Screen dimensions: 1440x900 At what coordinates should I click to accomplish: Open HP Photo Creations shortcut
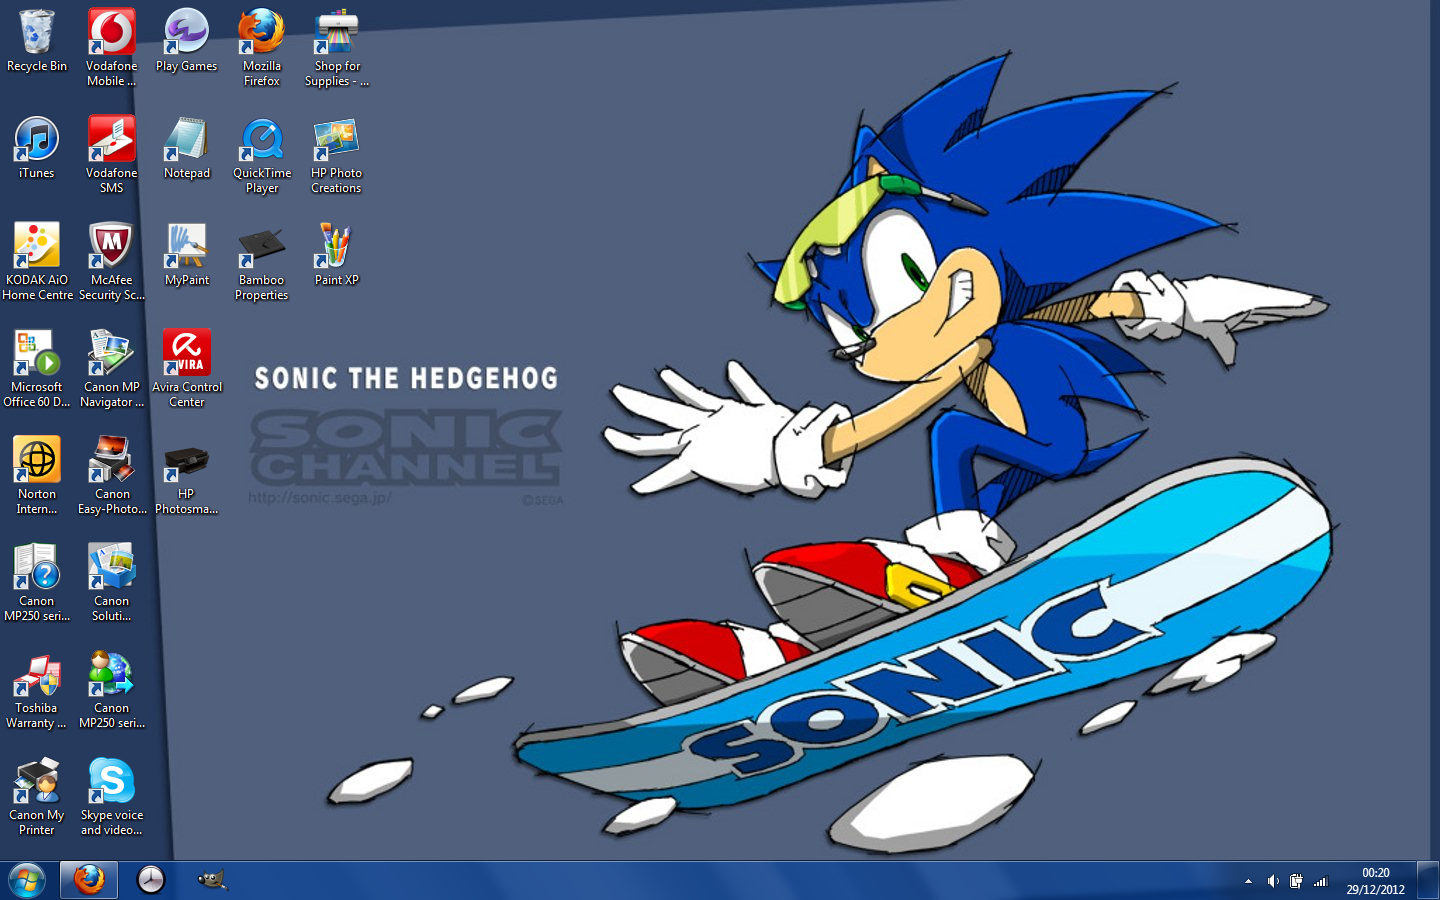(337, 155)
